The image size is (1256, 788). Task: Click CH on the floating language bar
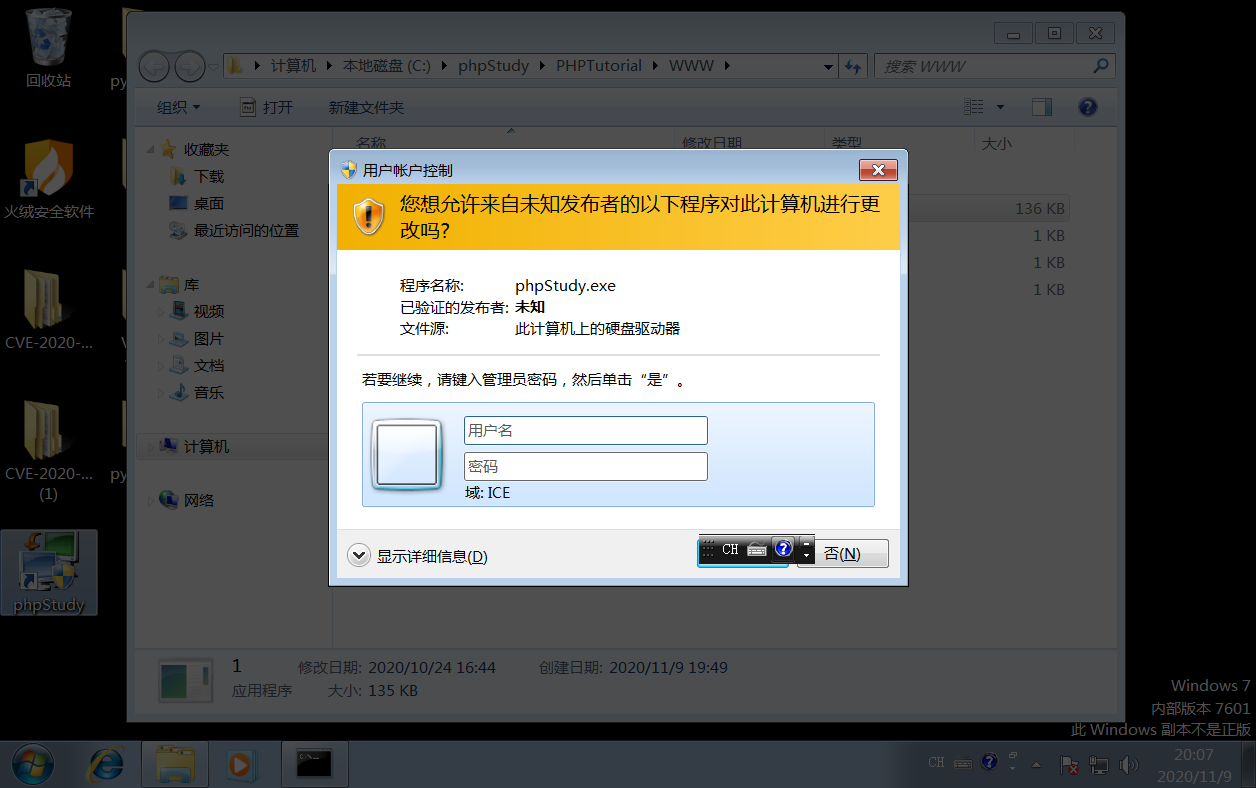(730, 549)
